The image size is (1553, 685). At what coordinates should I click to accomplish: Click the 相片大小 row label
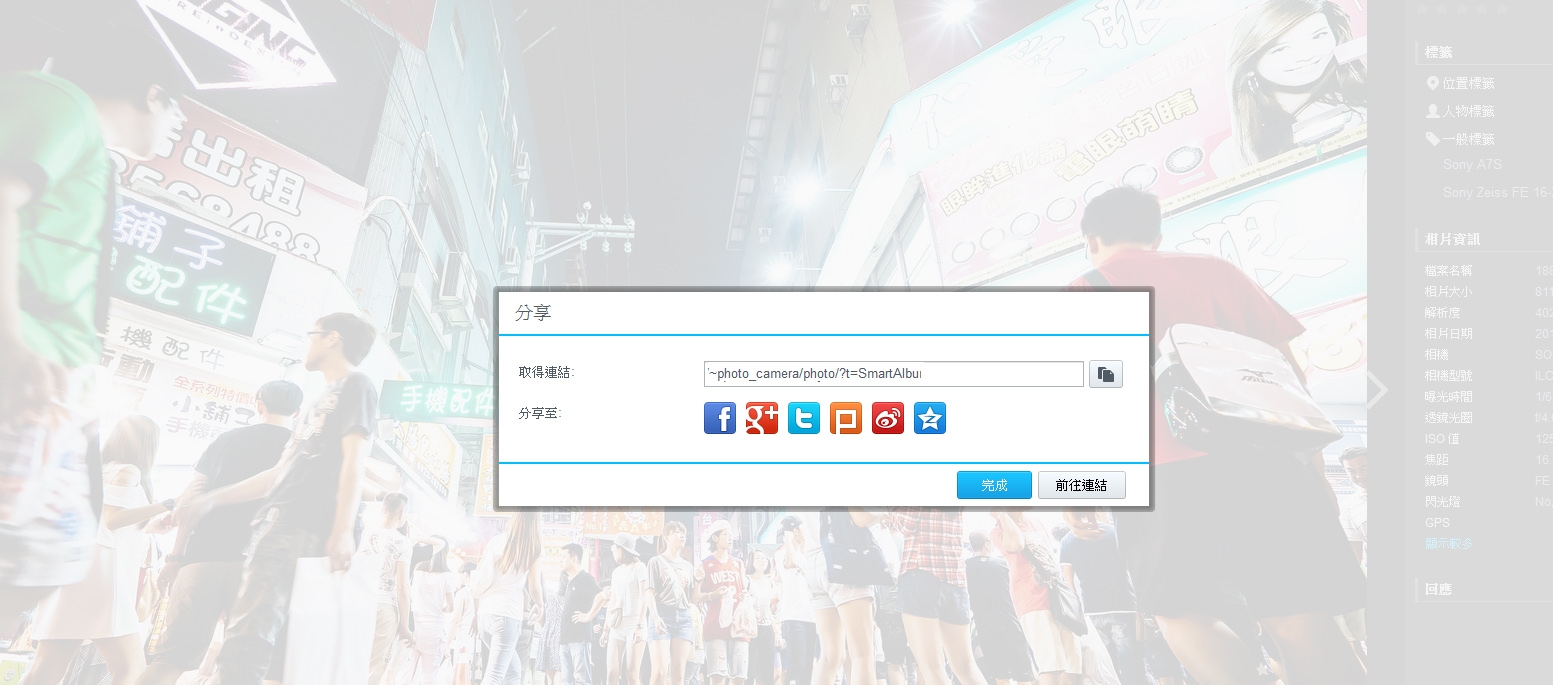[x=1448, y=292]
